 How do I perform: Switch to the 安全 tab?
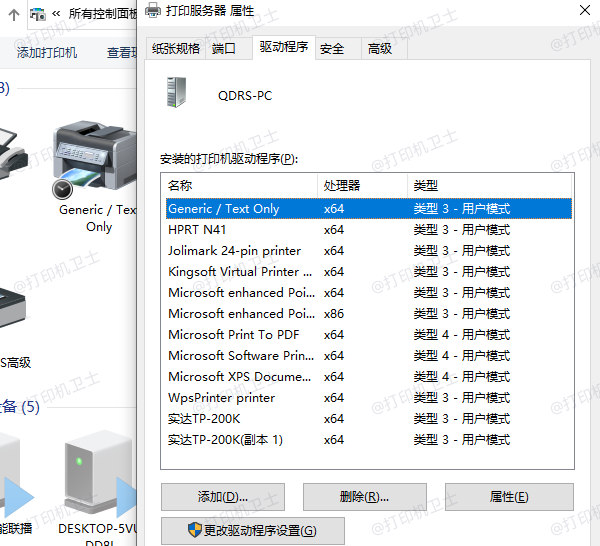[332, 48]
